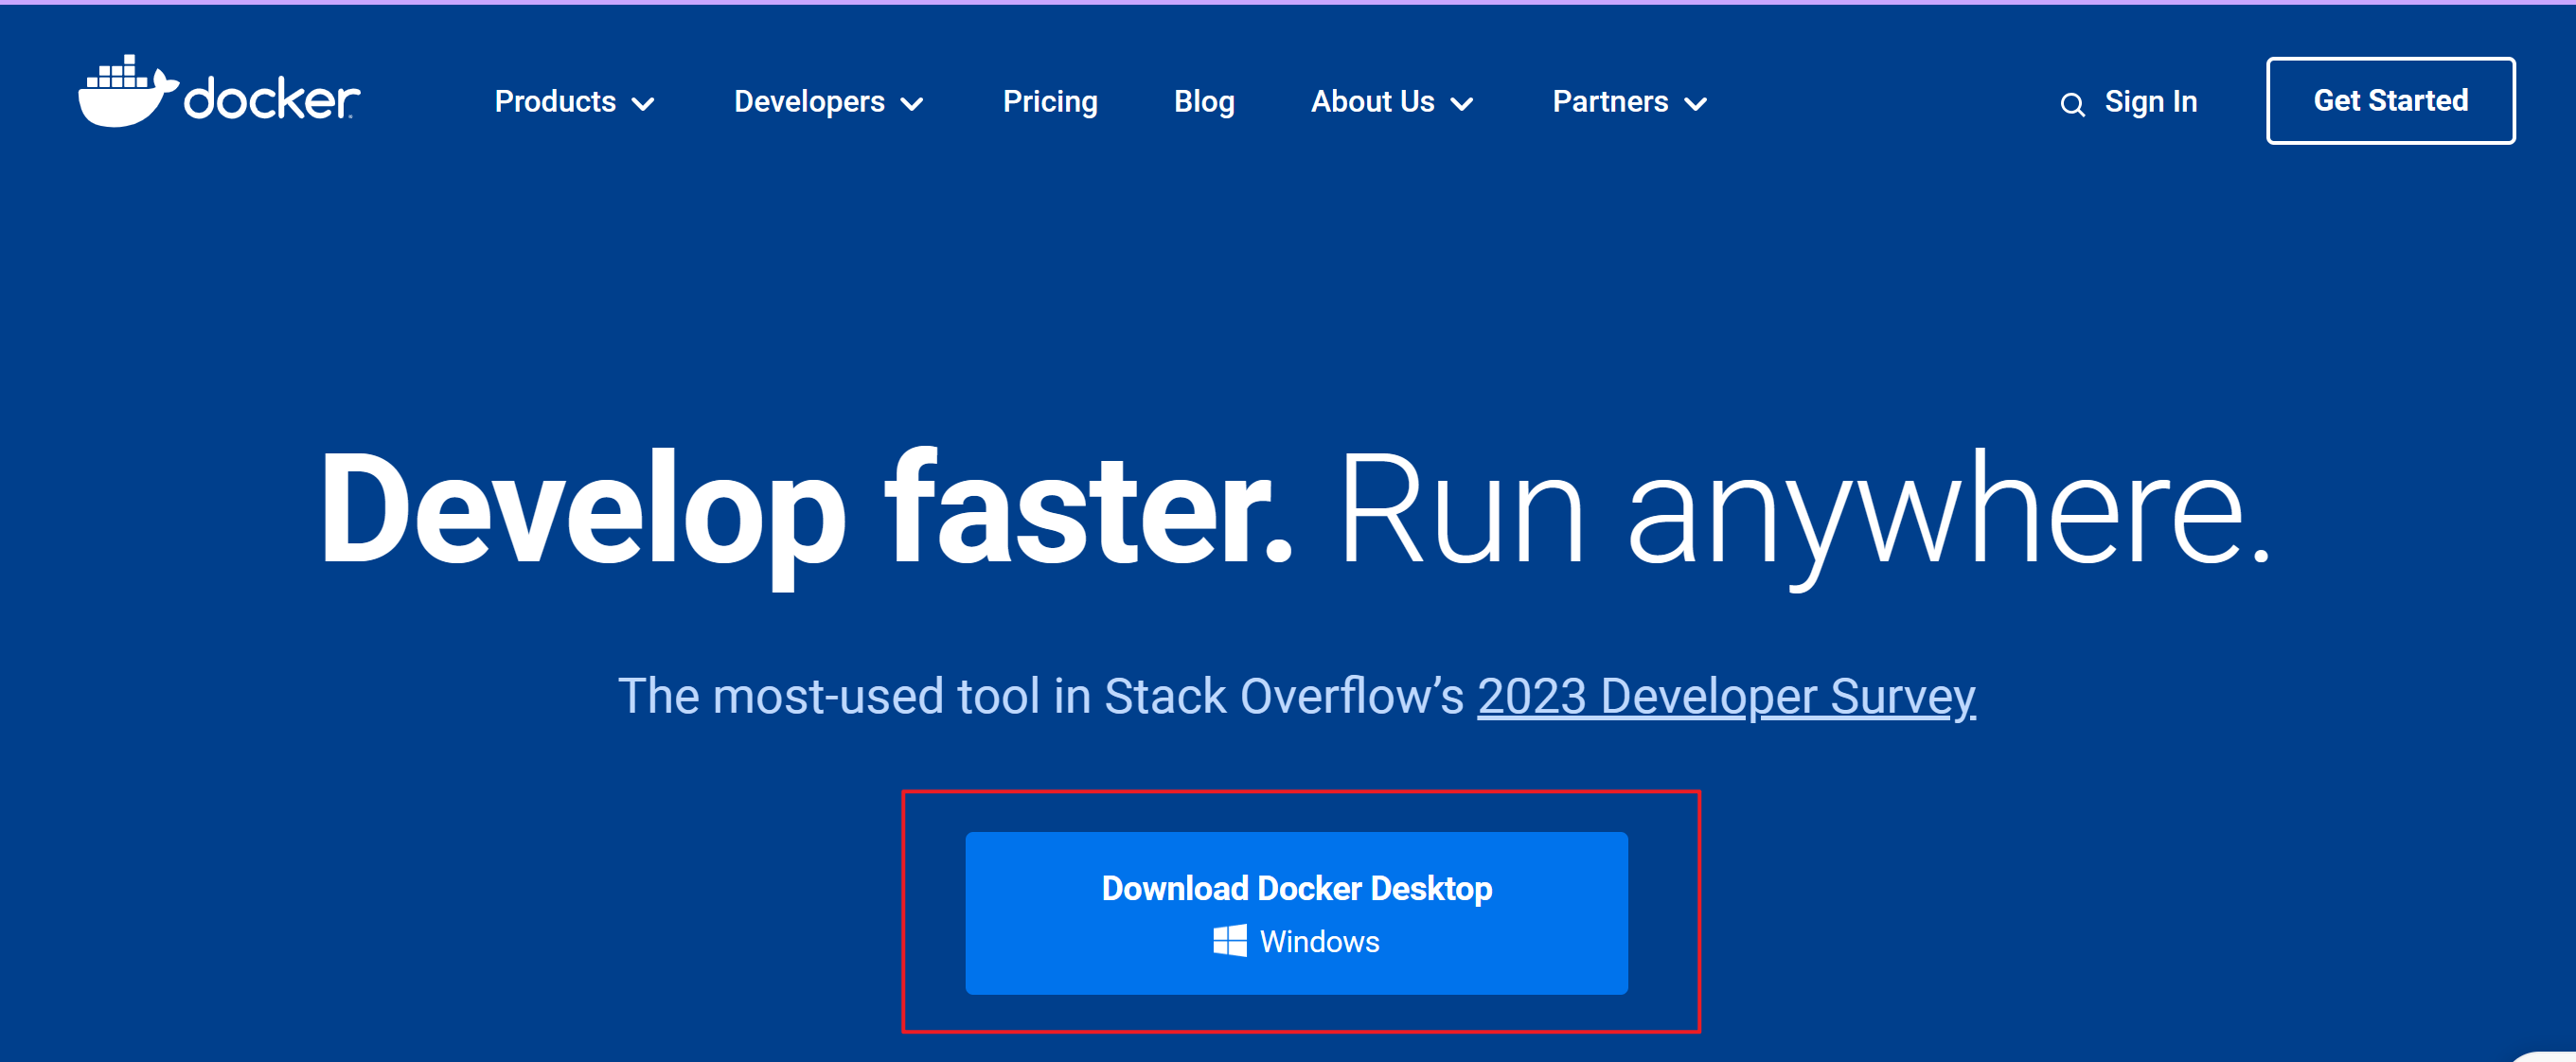This screenshot has width=2576, height=1062.
Task: Click the chevron beside Developers
Action: (x=913, y=103)
